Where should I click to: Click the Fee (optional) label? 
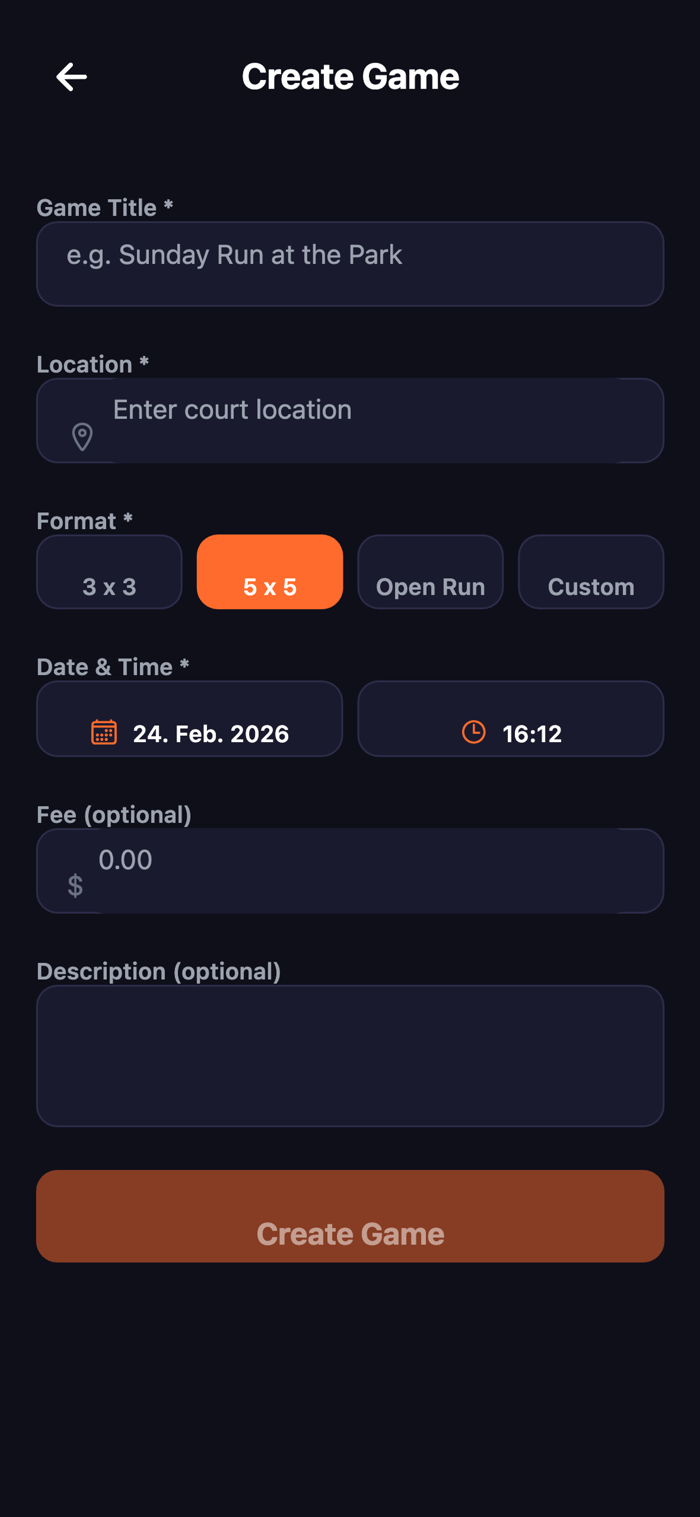click(x=114, y=815)
